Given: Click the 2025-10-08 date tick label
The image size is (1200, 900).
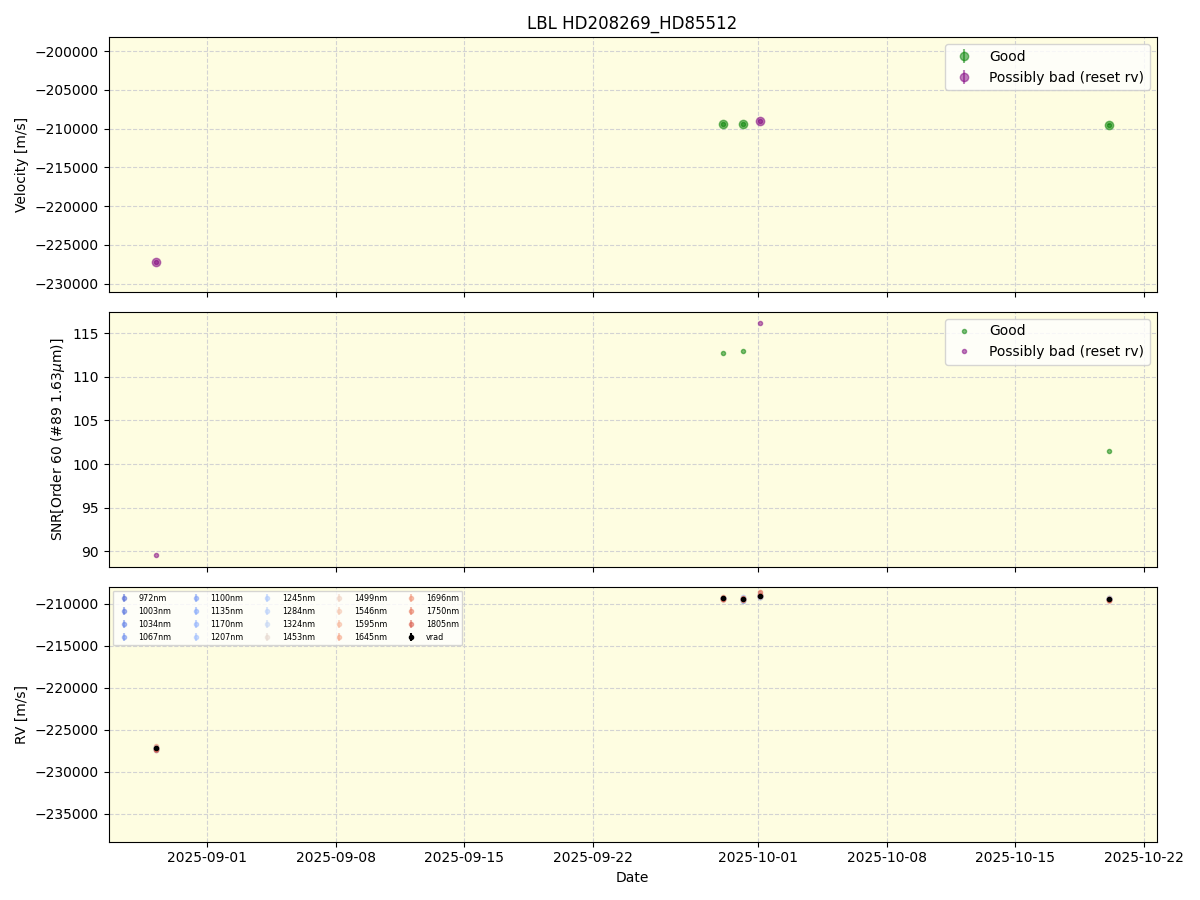Looking at the screenshot, I should [x=887, y=857].
